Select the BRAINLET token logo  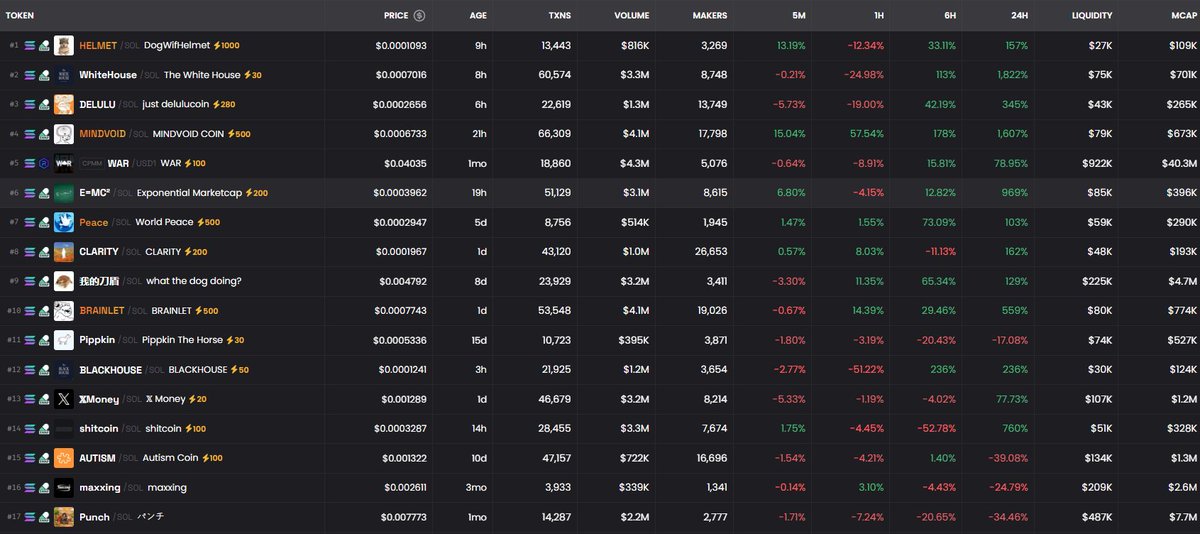point(63,311)
